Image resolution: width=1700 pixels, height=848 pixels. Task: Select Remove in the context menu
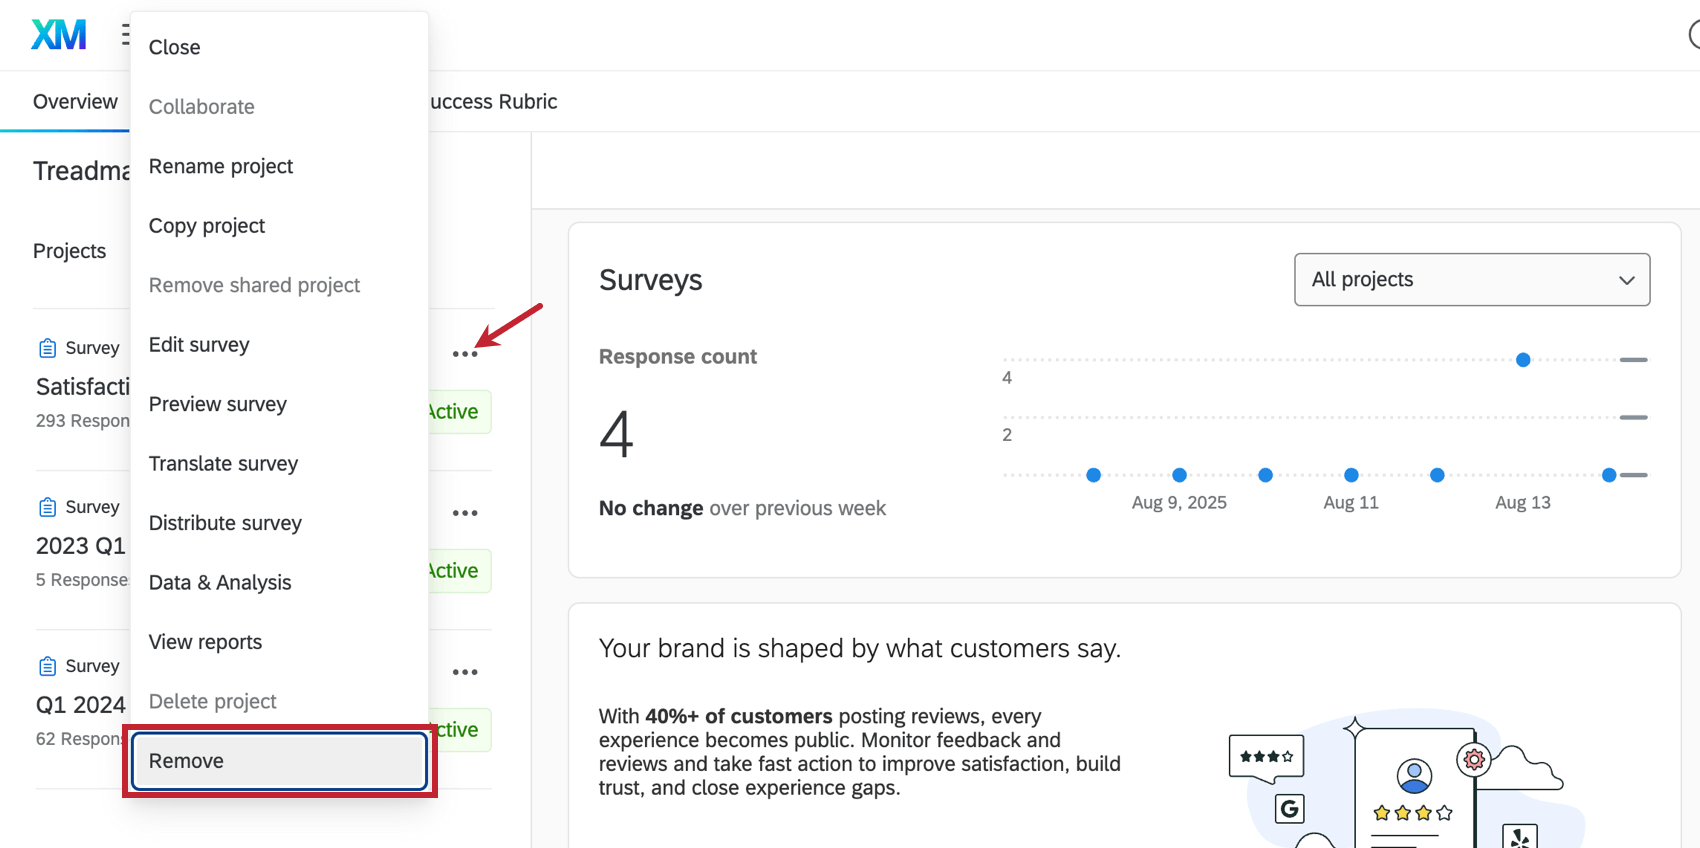(279, 761)
